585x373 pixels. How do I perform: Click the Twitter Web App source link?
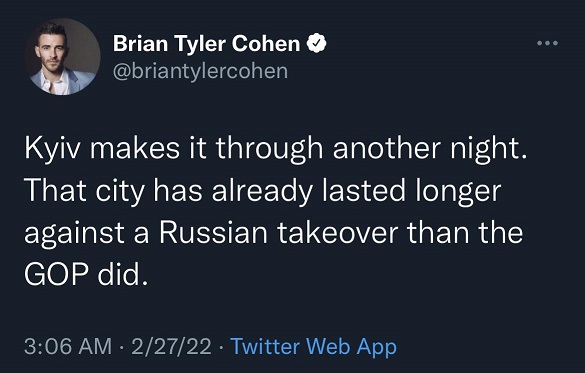314,347
